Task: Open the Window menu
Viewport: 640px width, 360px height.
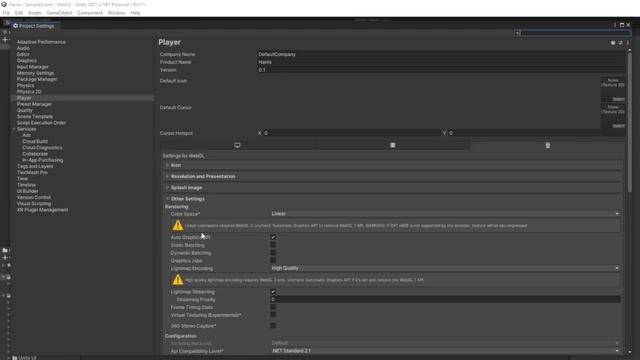Action: [x=116, y=13]
